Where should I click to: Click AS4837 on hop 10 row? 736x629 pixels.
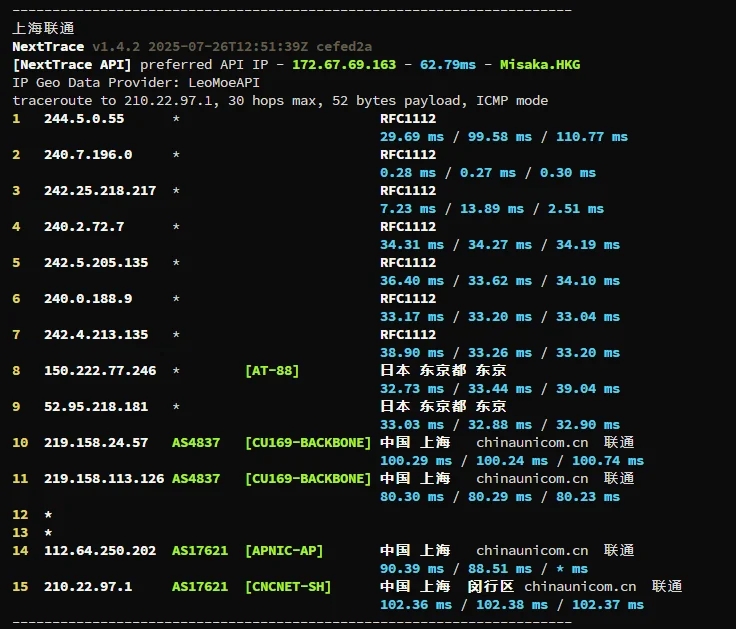[196, 443]
